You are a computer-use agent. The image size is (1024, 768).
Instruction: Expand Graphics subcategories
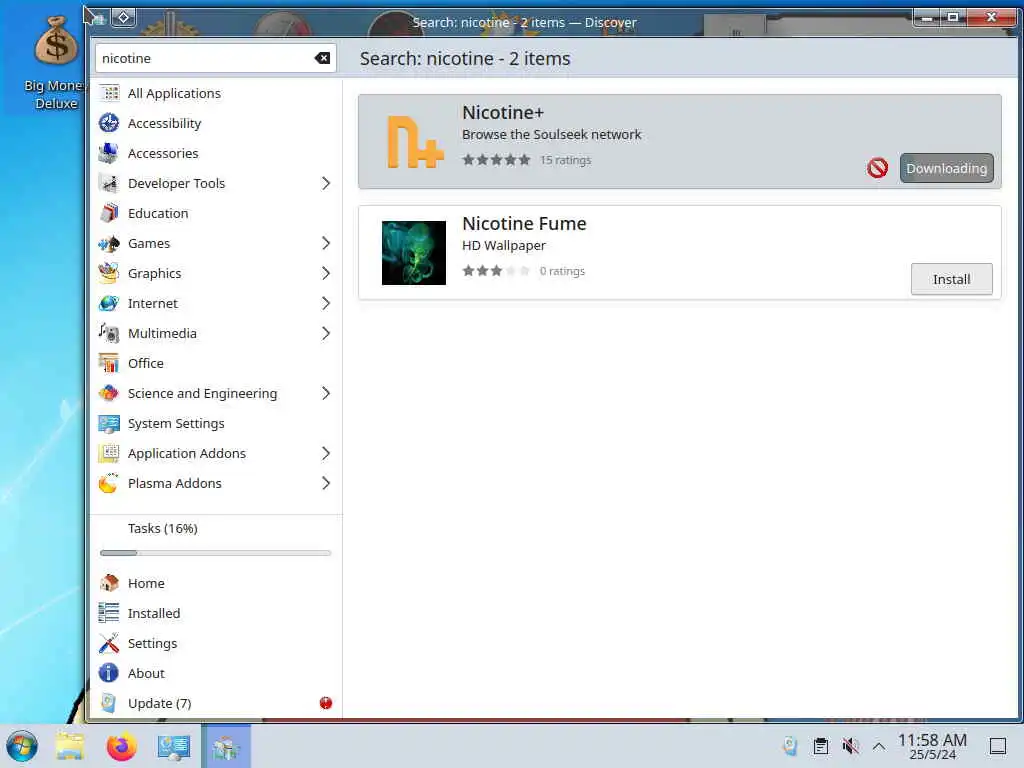326,274
